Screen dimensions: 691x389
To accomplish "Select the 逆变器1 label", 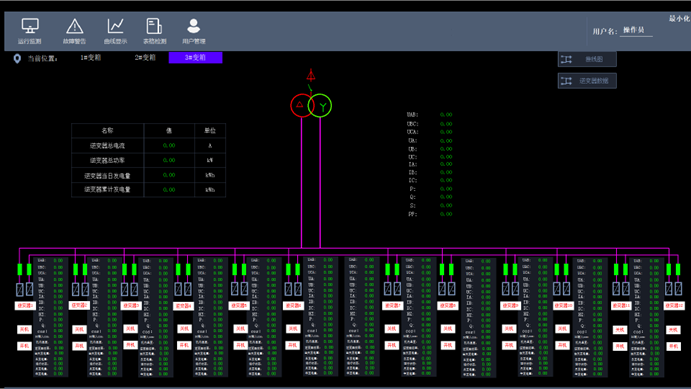I will click(25, 305).
